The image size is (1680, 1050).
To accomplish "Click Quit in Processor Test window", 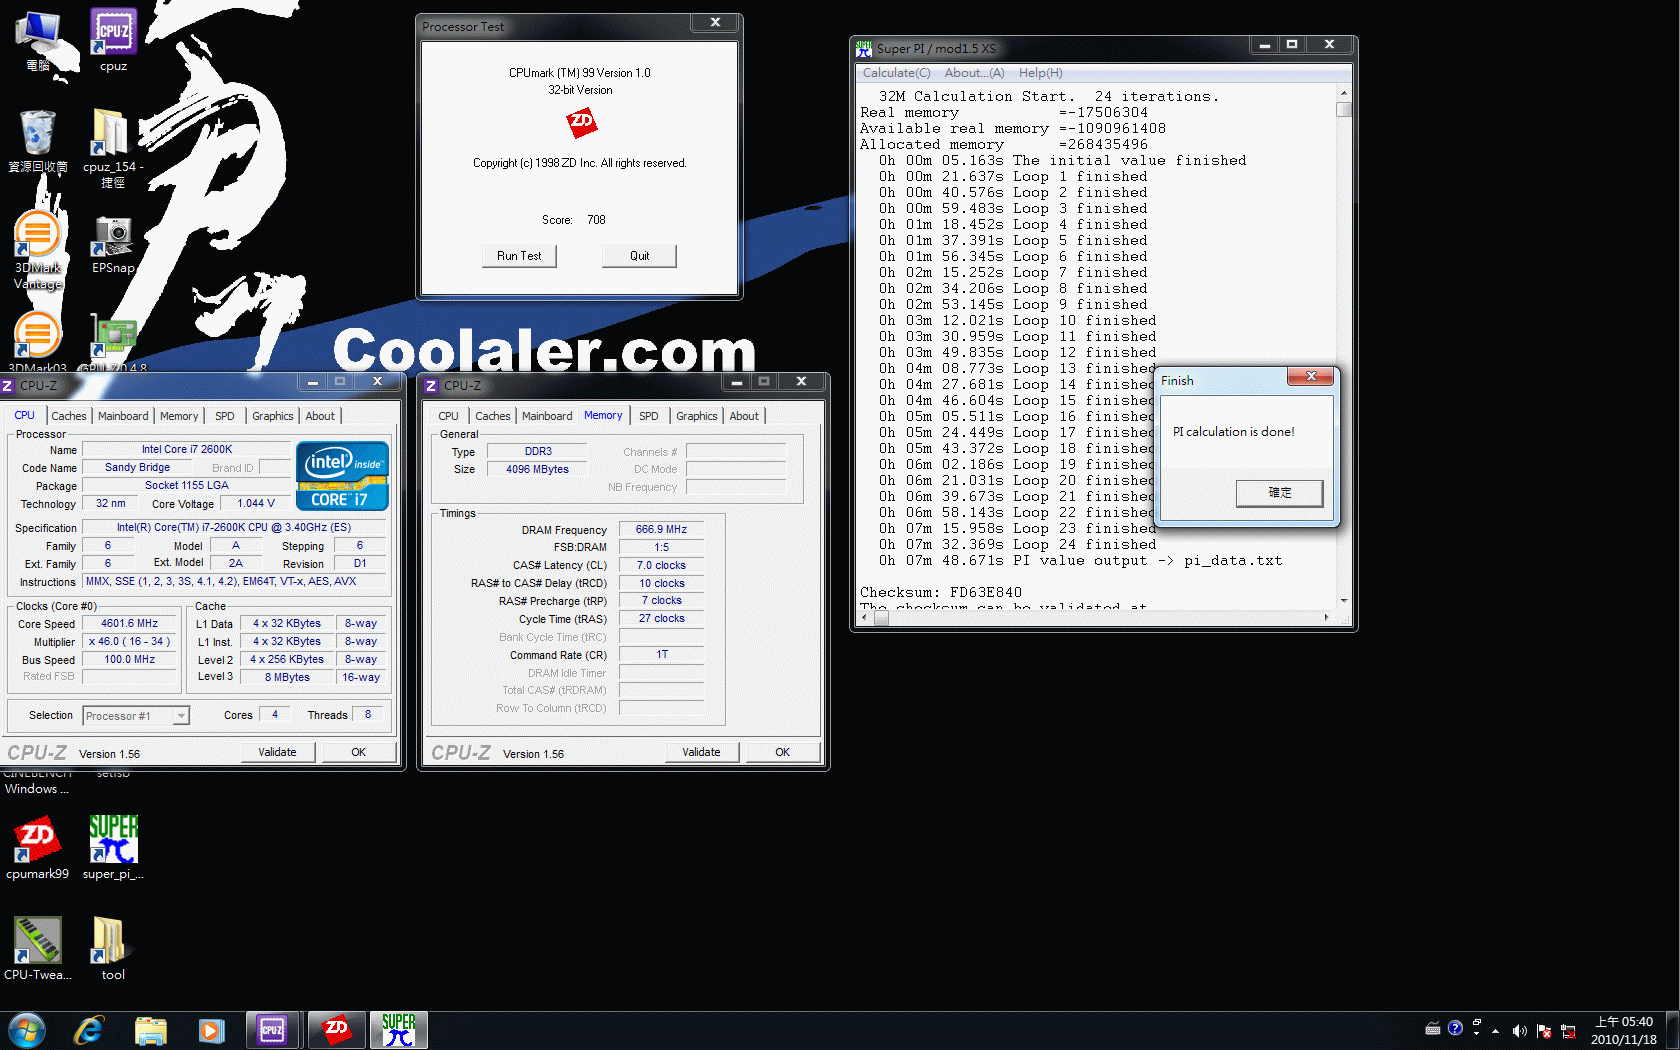I will point(639,256).
